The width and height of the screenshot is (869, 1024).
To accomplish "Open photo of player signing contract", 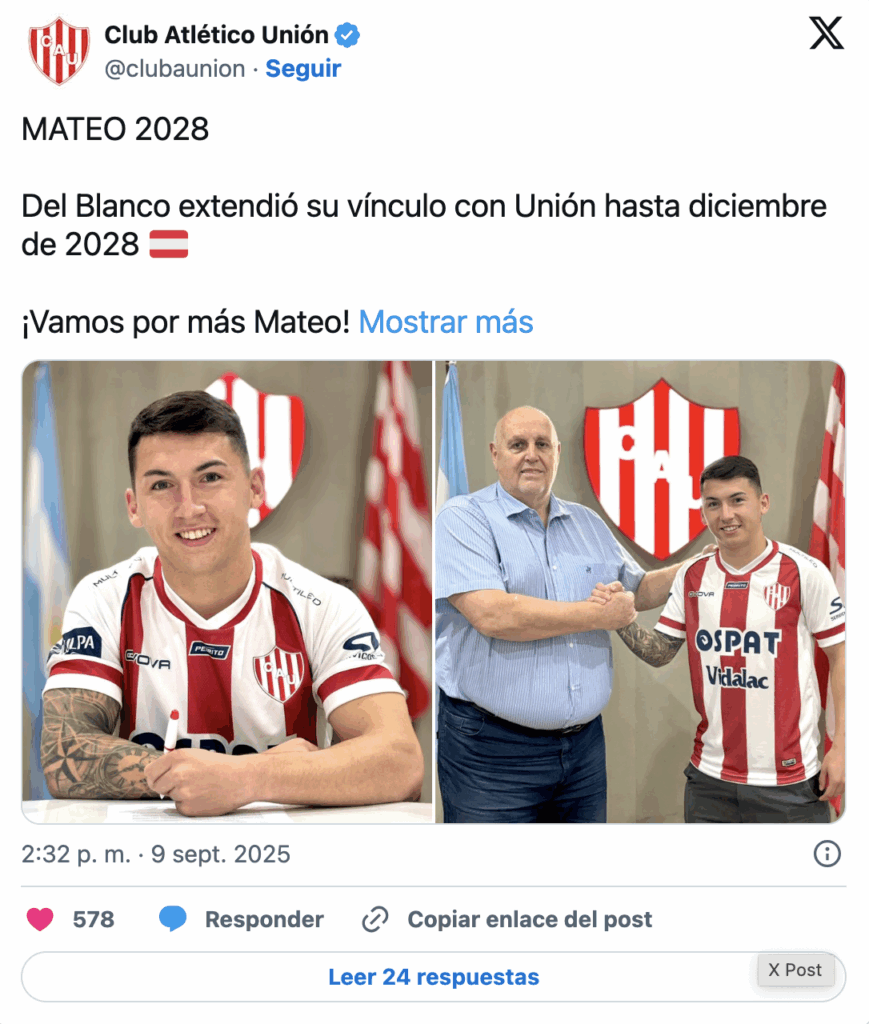I will [227, 592].
